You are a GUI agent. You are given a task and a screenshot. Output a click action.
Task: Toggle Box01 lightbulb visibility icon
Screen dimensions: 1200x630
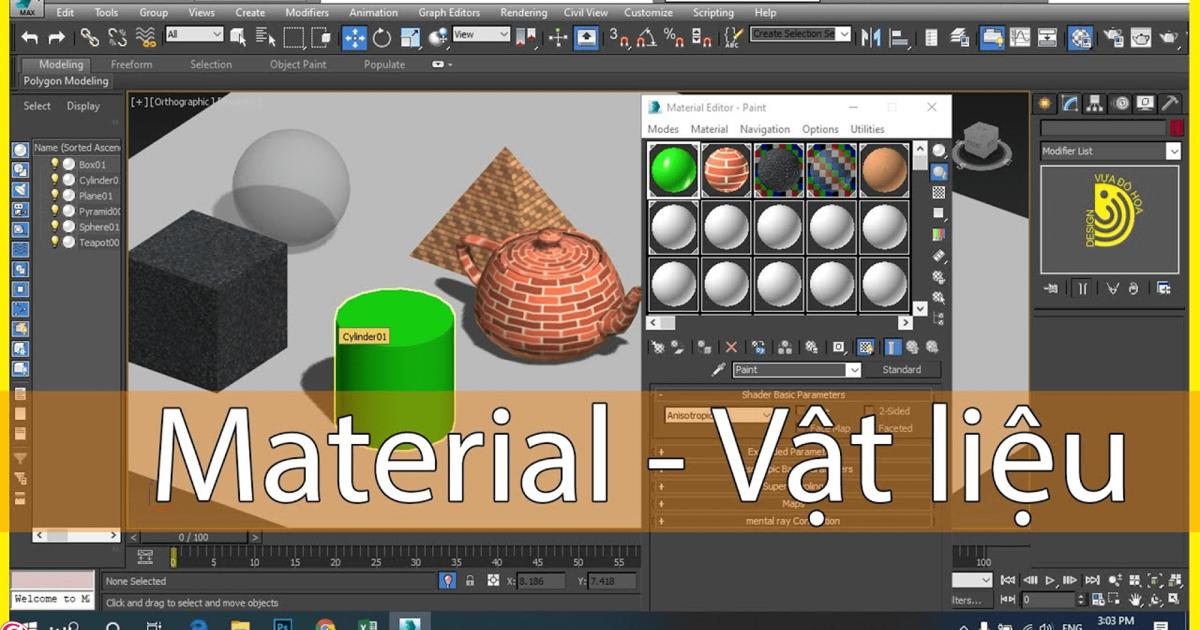click(x=55, y=164)
